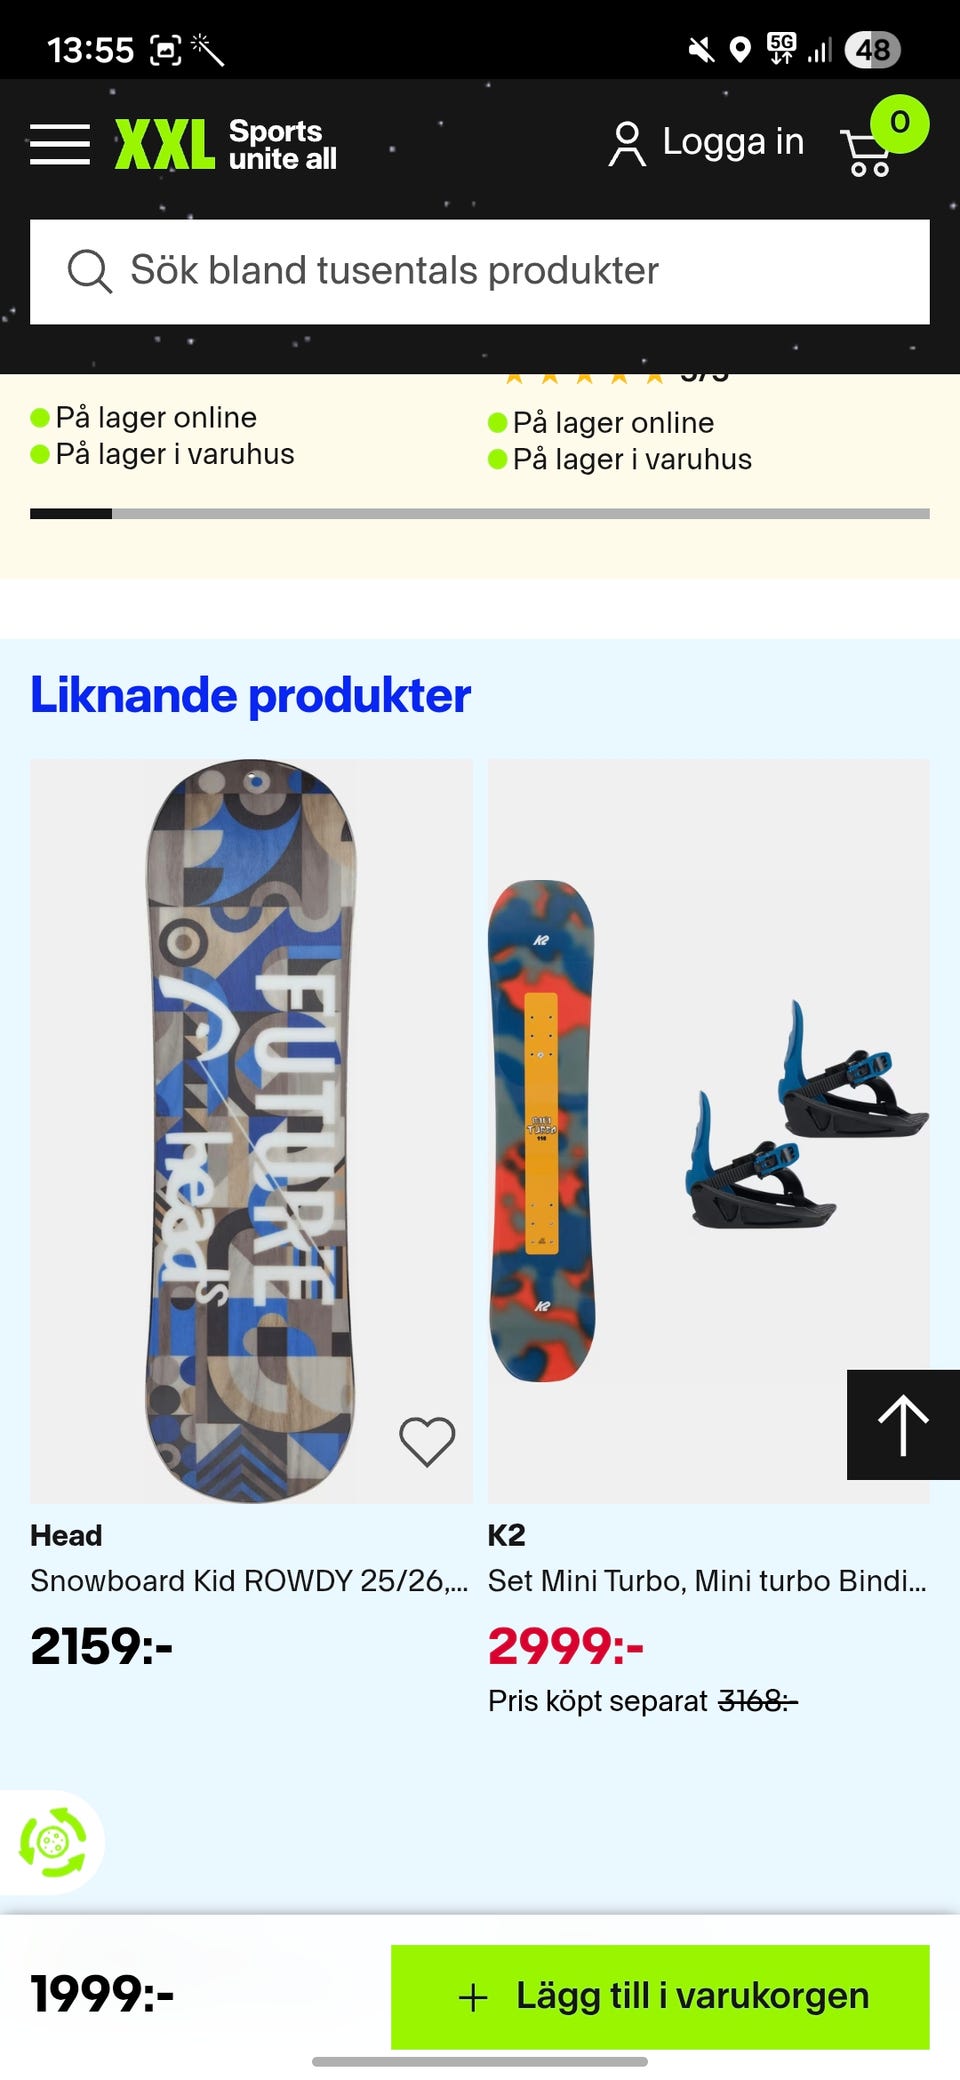Click the magnifying glass search icon

[x=89, y=271]
